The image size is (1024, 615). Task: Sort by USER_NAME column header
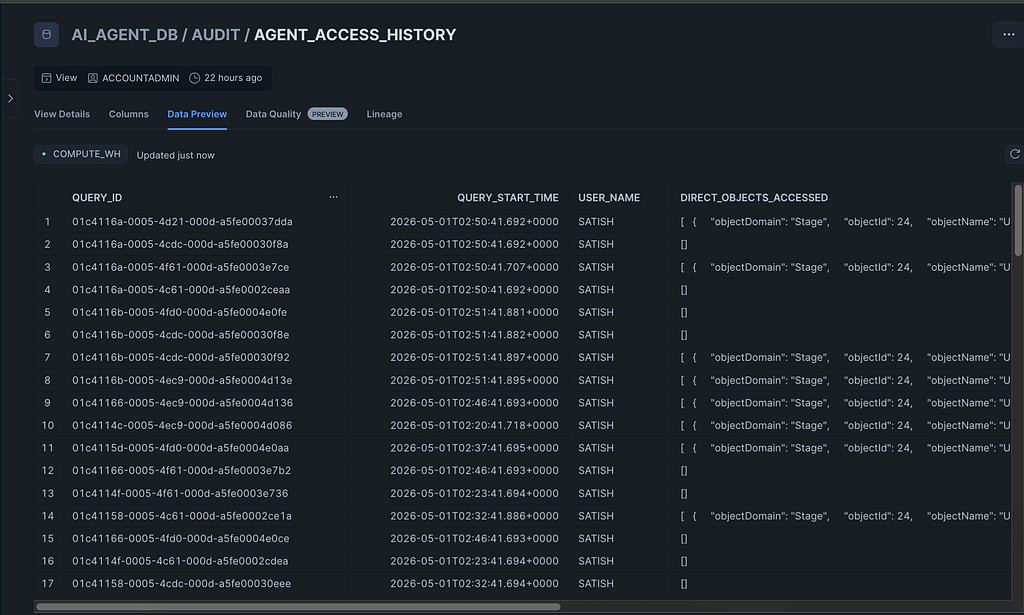pyautogui.click(x=609, y=197)
